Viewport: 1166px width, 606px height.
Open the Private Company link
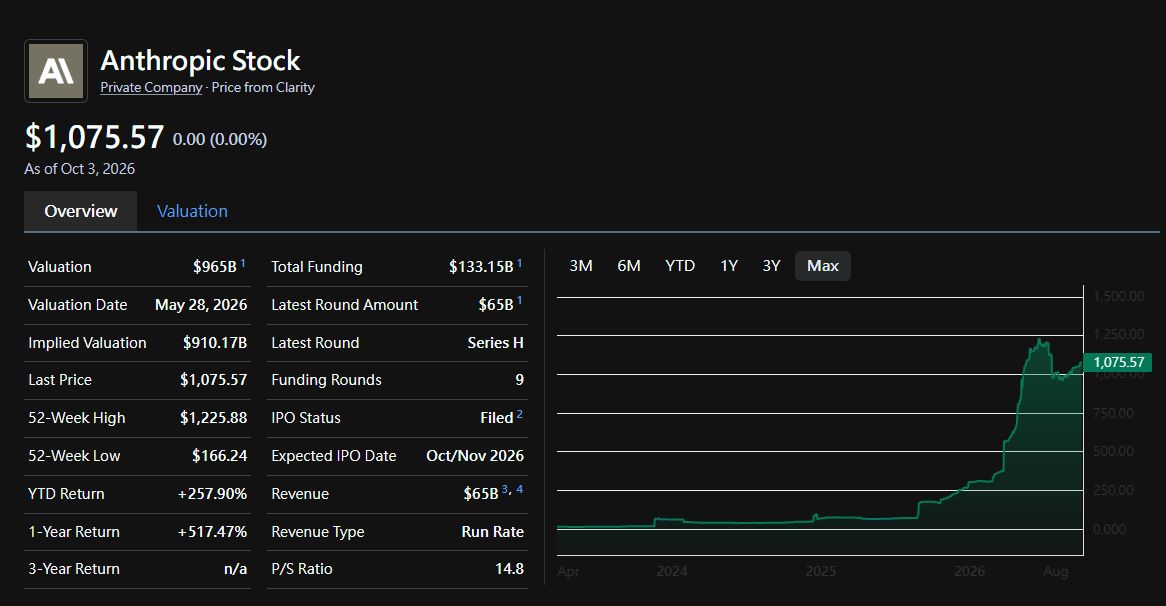point(151,87)
